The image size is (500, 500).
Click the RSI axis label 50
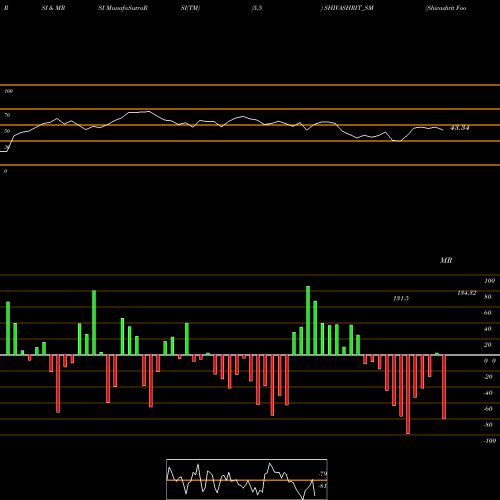pyautogui.click(x=7, y=131)
